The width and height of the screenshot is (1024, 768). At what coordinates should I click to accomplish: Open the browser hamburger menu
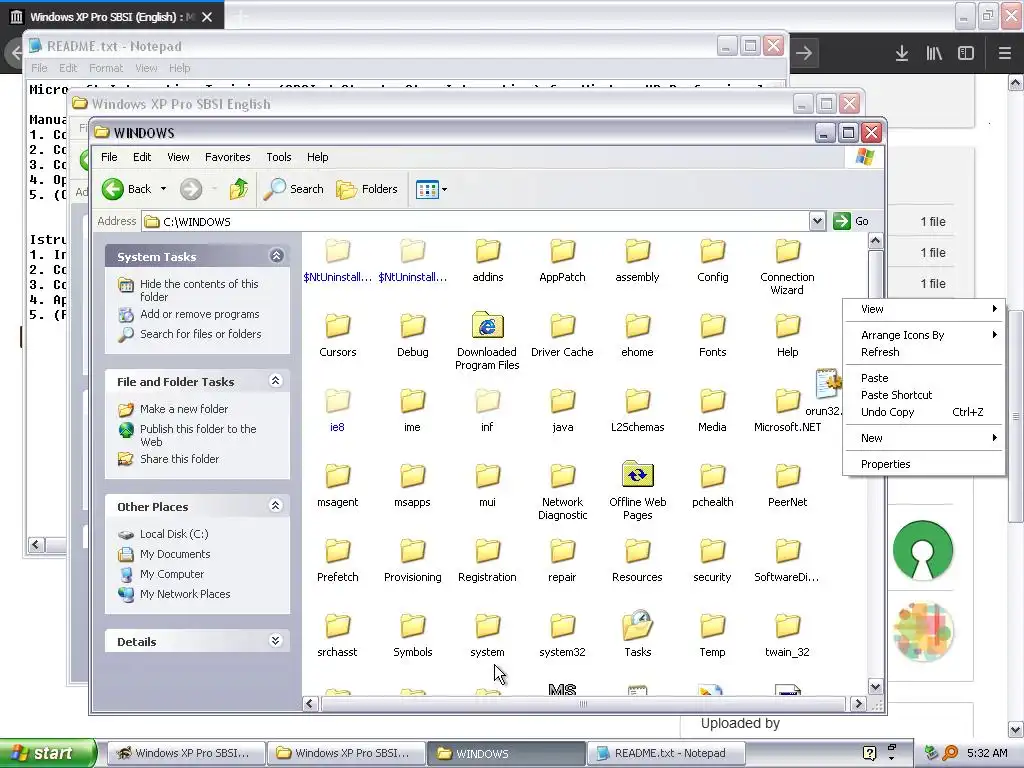point(1005,53)
